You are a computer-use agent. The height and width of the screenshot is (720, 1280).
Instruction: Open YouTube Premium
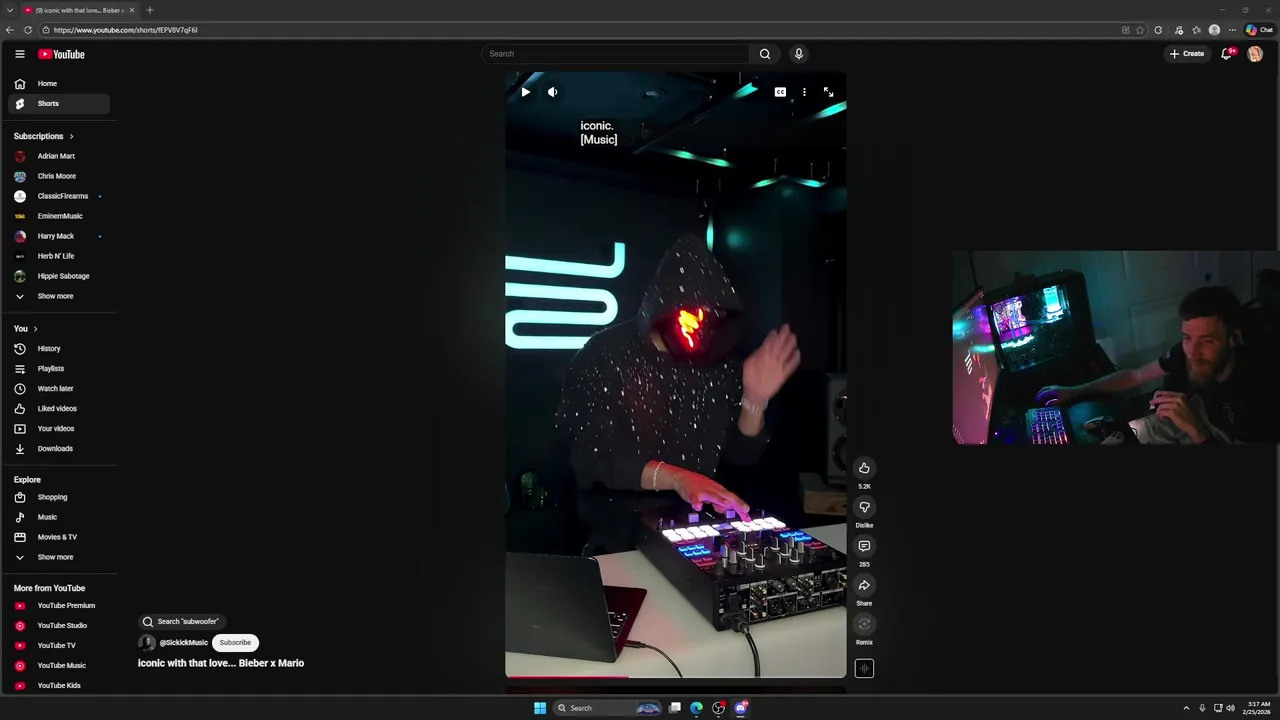click(59, 606)
